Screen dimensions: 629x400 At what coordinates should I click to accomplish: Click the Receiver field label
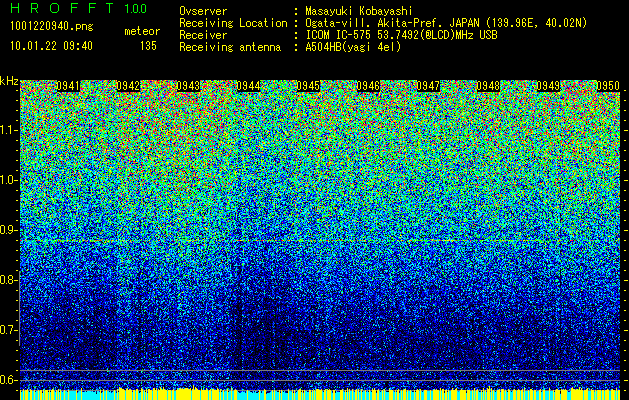click(203, 35)
